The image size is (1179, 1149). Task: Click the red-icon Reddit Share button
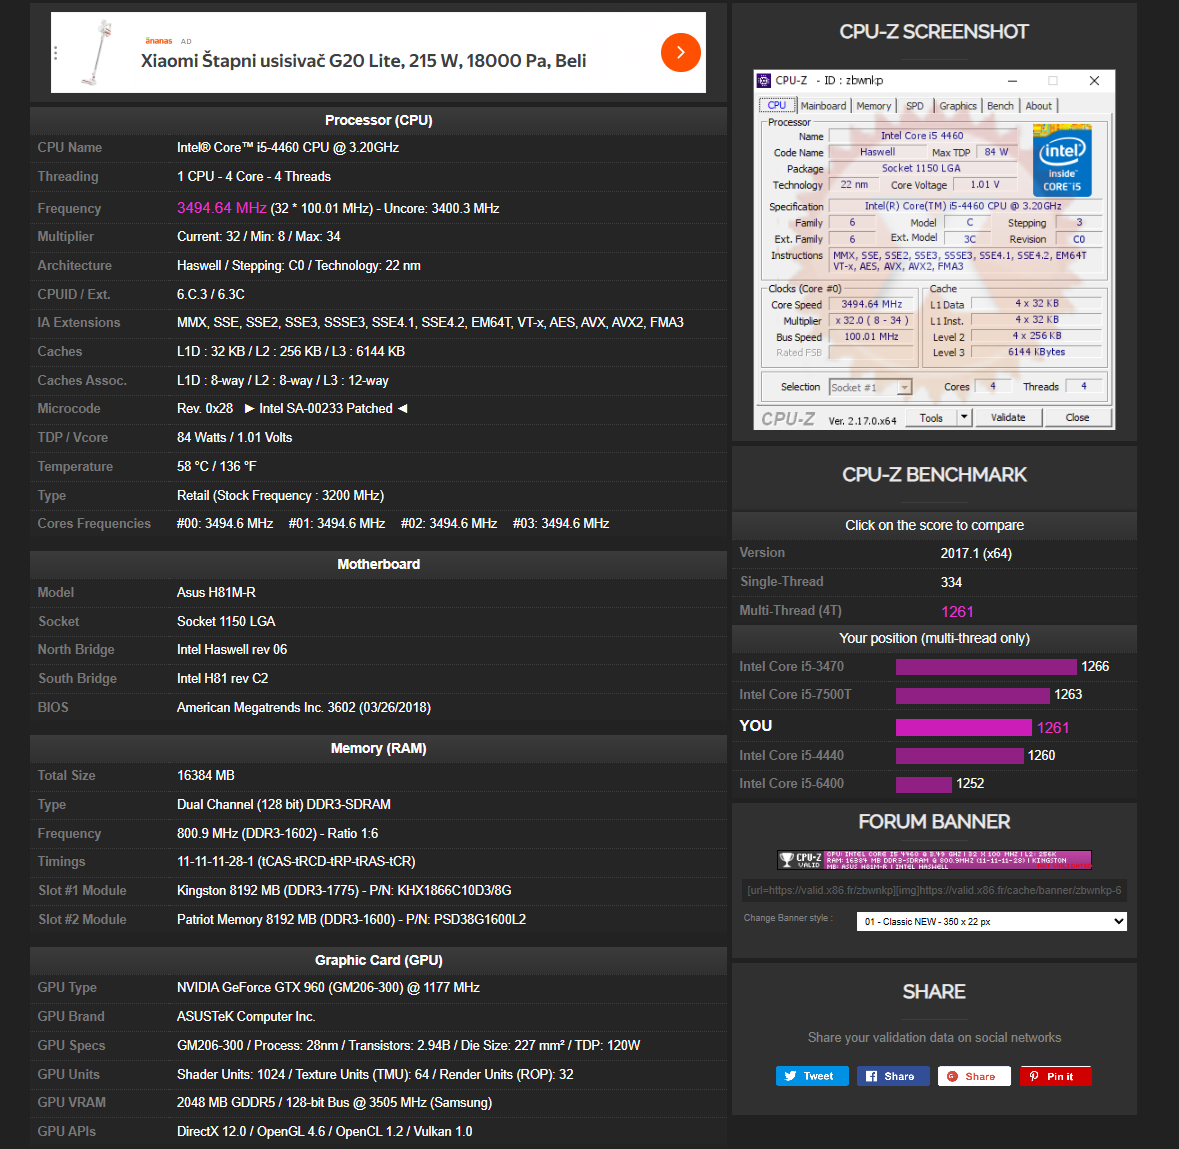(974, 1076)
